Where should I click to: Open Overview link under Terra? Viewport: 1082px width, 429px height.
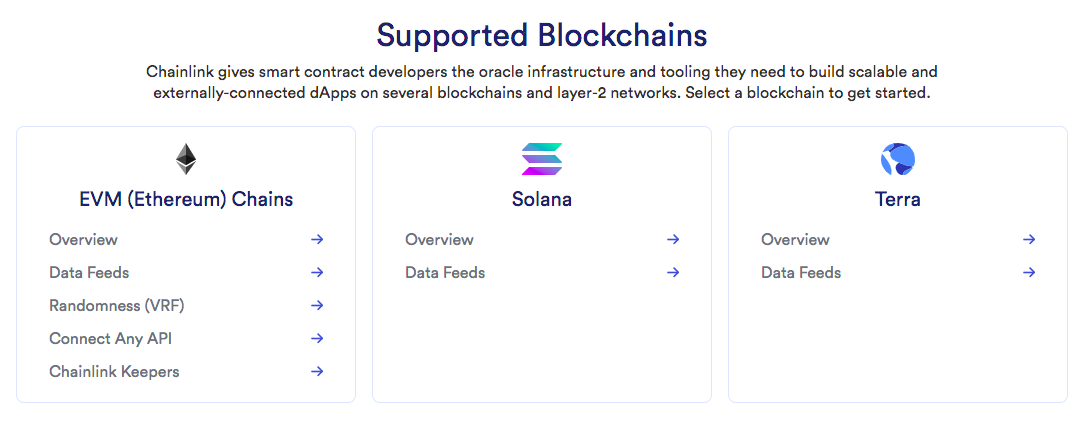[x=796, y=239]
